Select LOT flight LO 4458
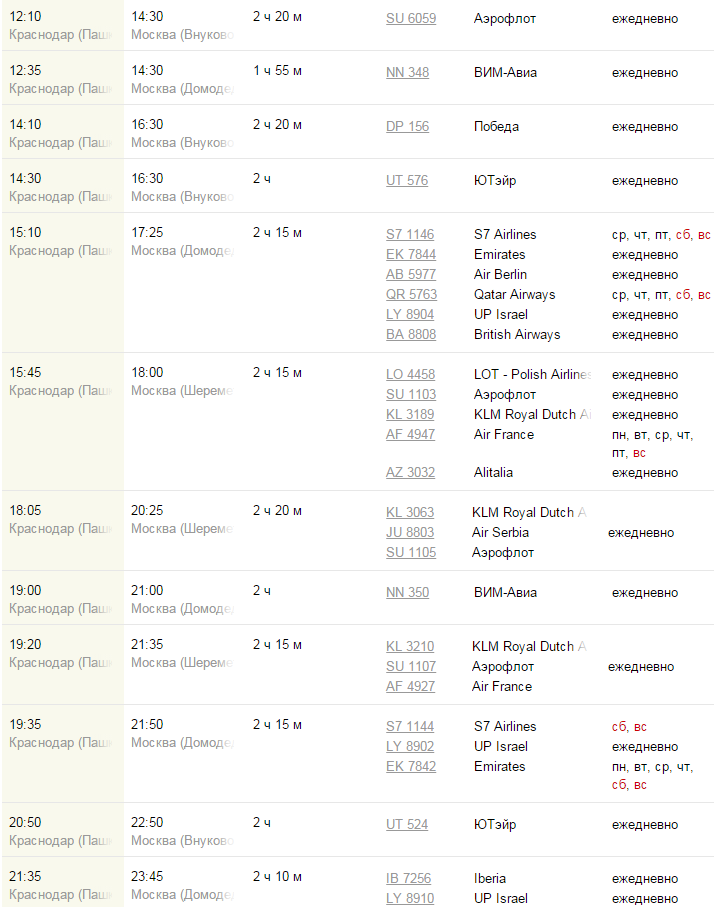The image size is (714, 907). click(411, 375)
